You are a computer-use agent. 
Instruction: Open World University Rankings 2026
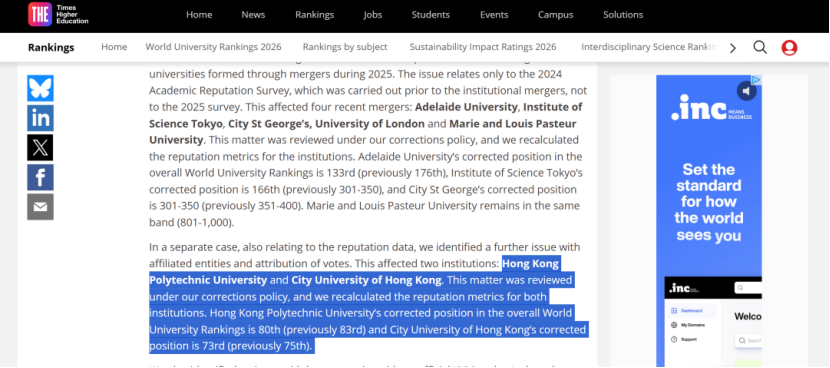tap(213, 47)
